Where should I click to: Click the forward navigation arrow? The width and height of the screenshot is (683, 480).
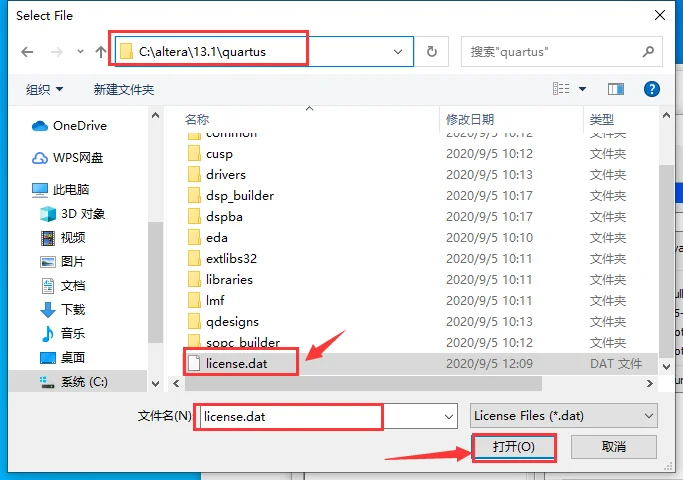click(x=57, y=52)
